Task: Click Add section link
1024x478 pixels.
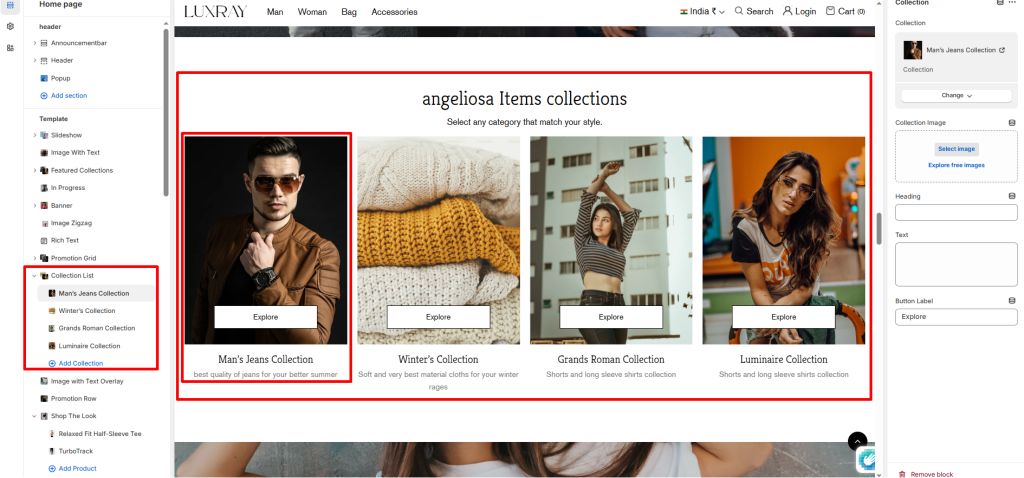Action: tap(69, 96)
